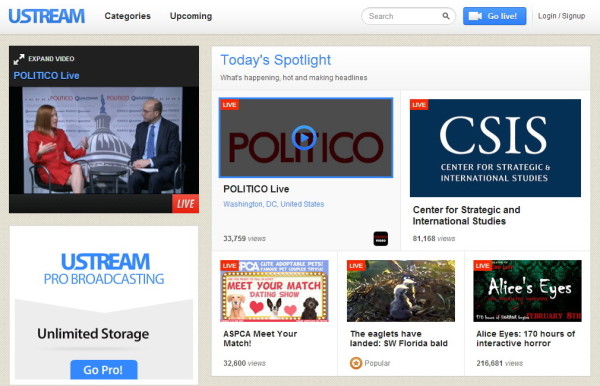Click the camera icon on Go live
This screenshot has width=600, height=386.
475,16
